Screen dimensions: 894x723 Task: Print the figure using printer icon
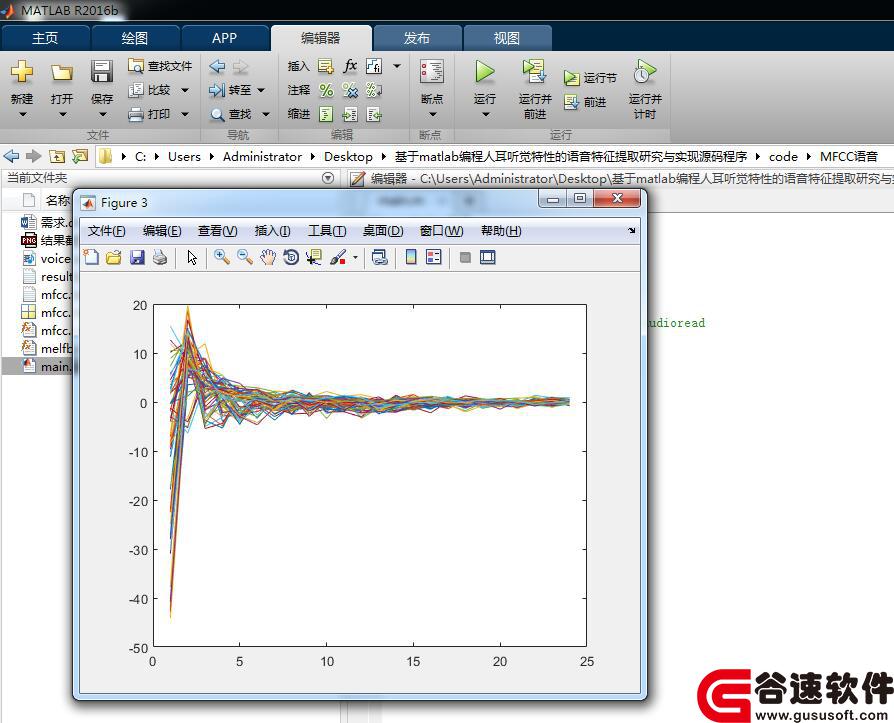pos(160,257)
